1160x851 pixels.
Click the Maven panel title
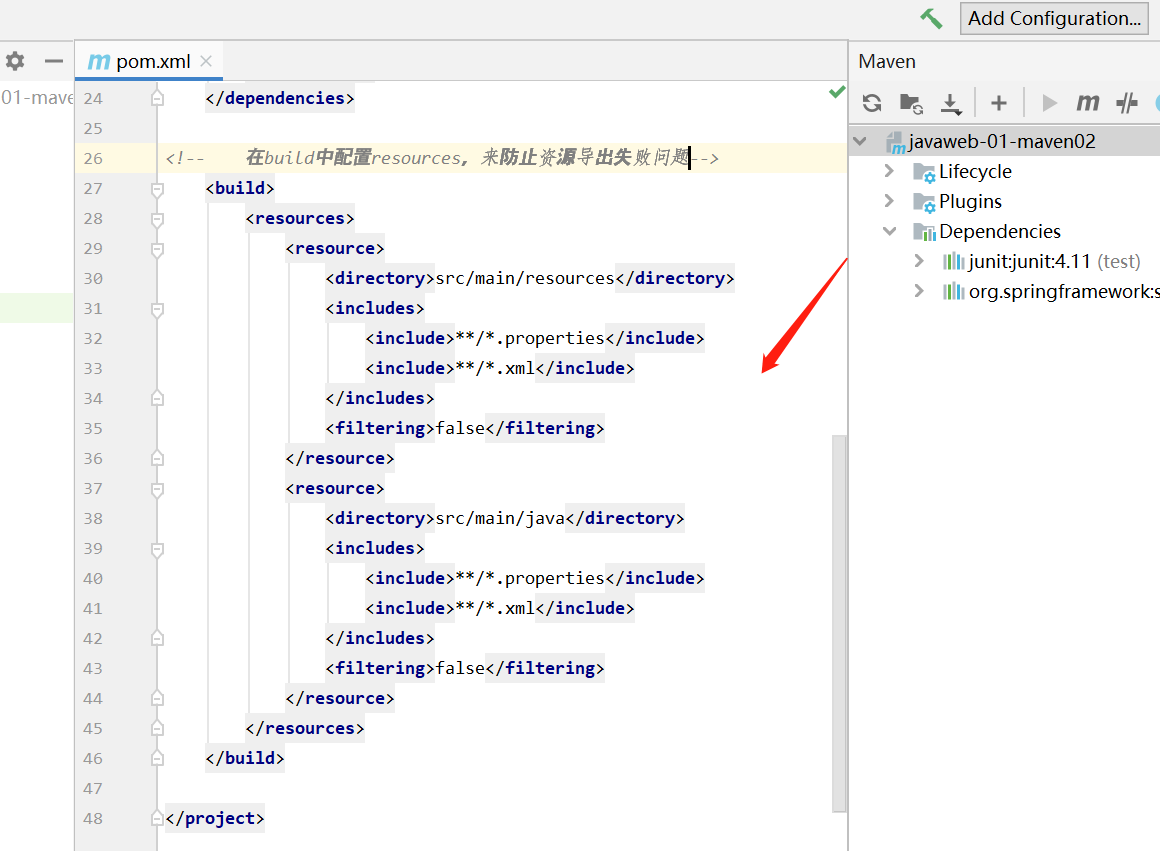point(887,61)
